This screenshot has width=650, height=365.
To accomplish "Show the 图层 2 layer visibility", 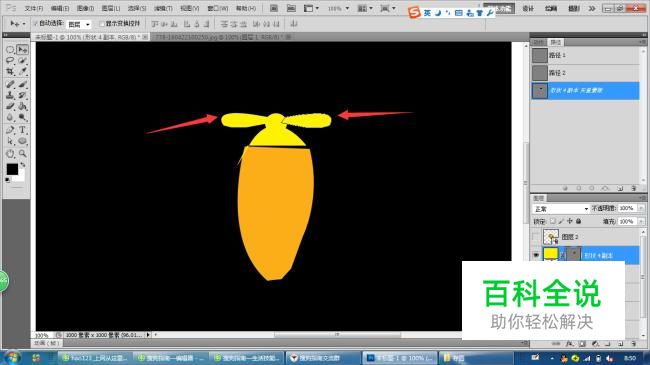I will (536, 237).
